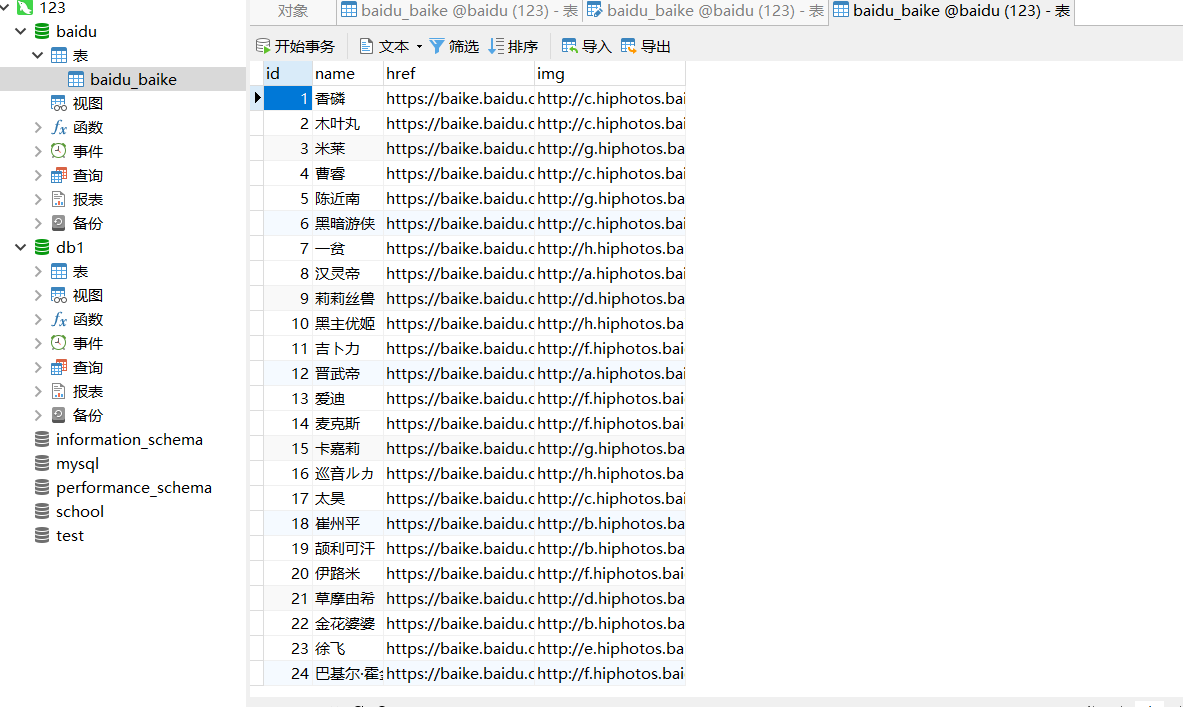Click the id cell 24
The height and width of the screenshot is (707, 1183).
(287, 673)
